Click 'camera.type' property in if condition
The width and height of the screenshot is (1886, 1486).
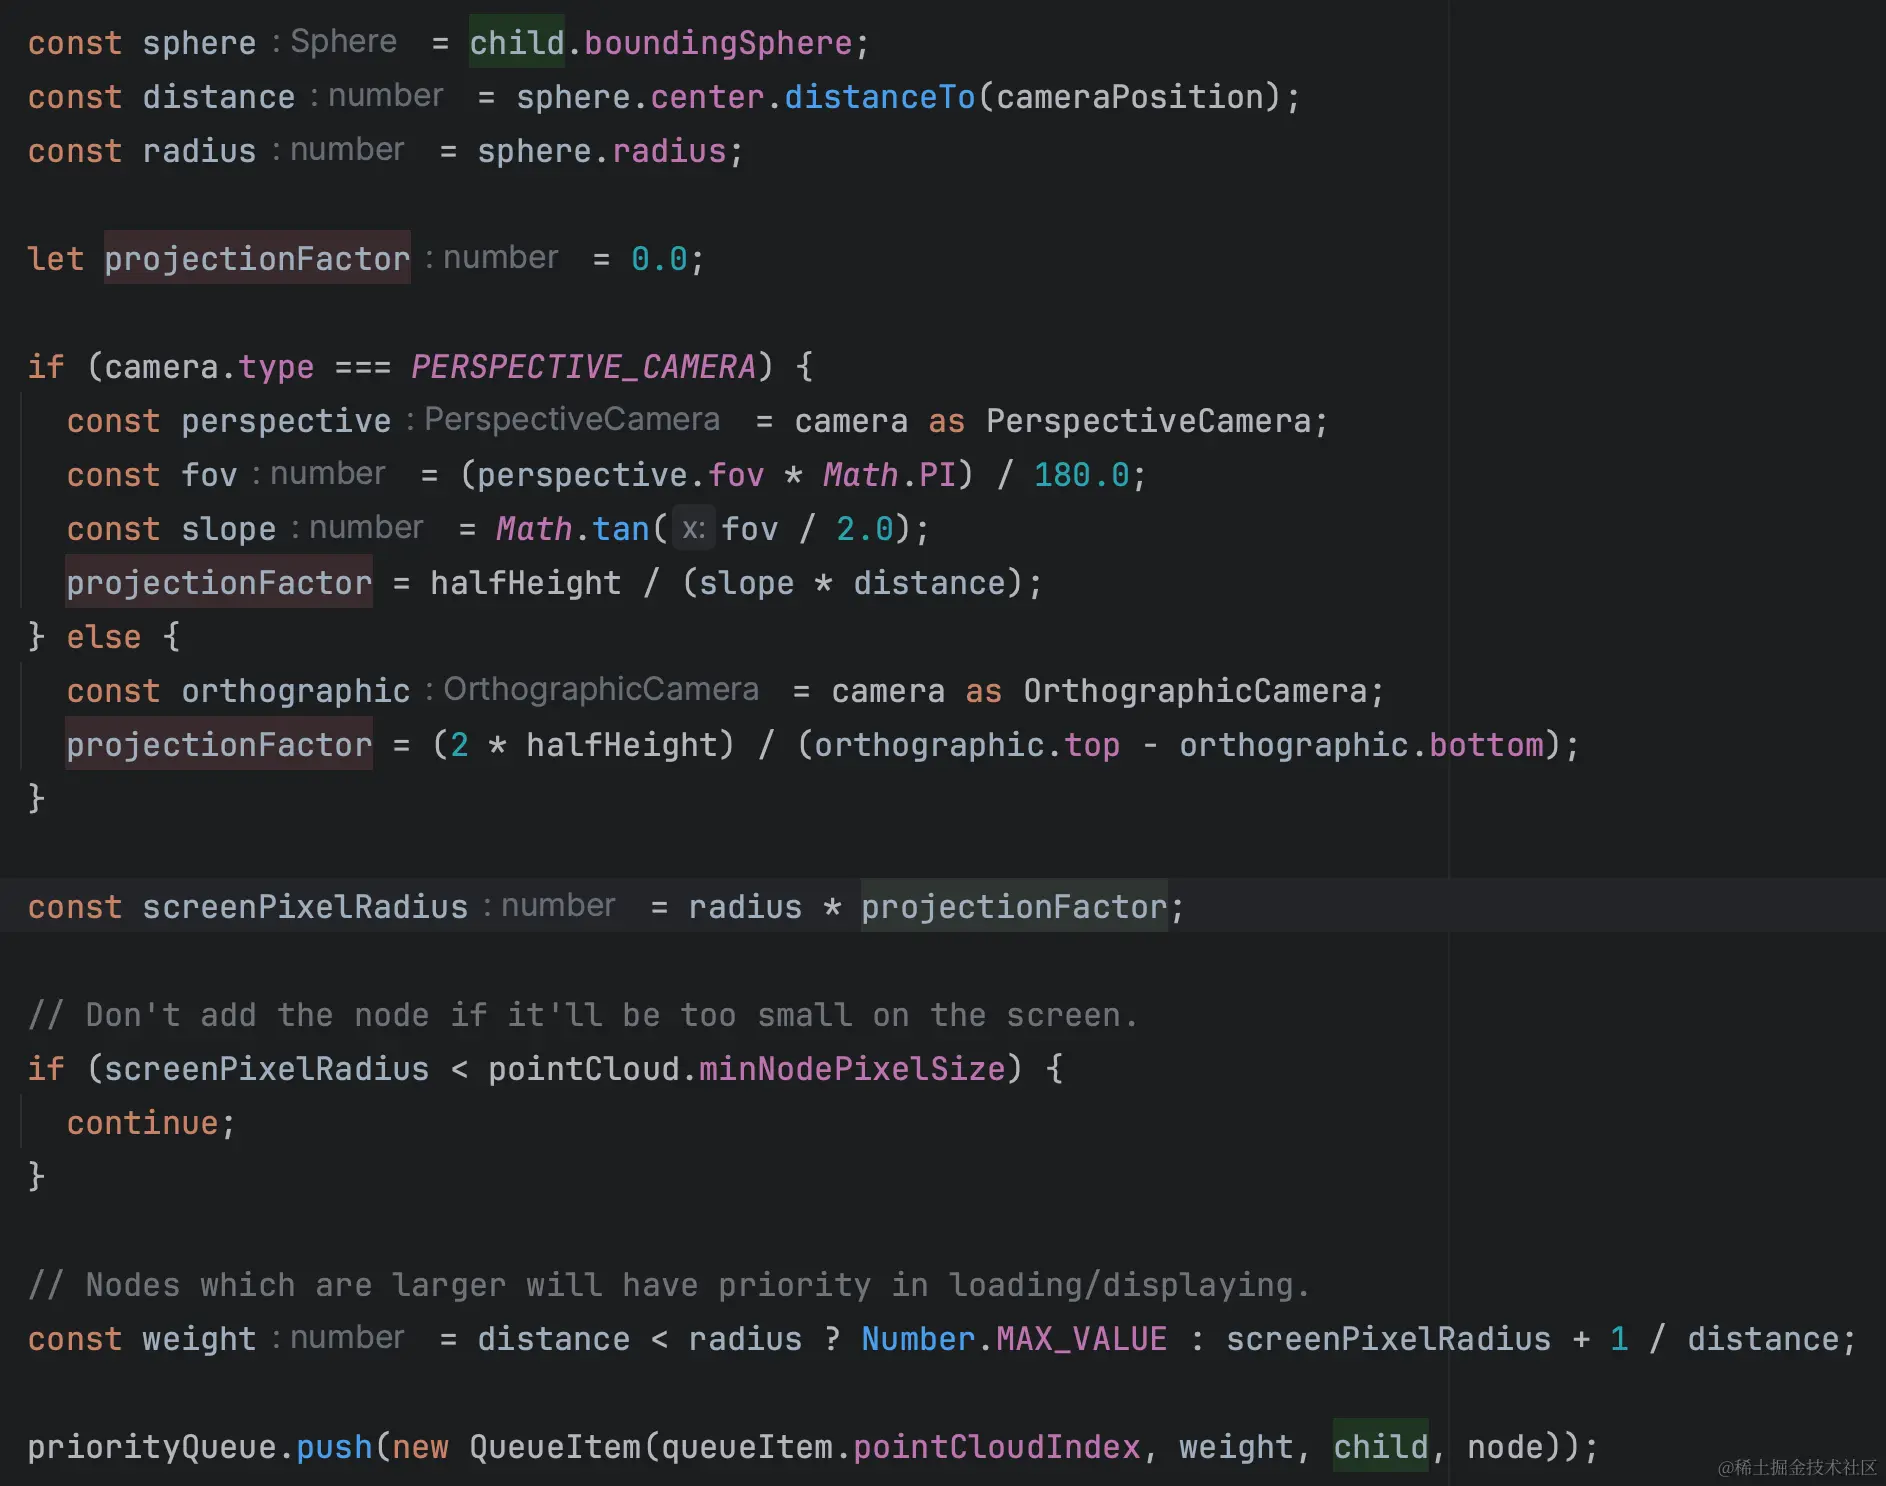click(209, 367)
